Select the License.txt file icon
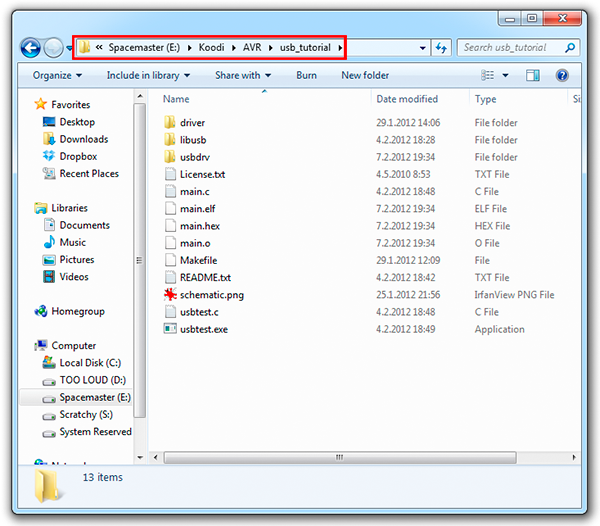Viewport: 600px width, 526px height. click(170, 174)
